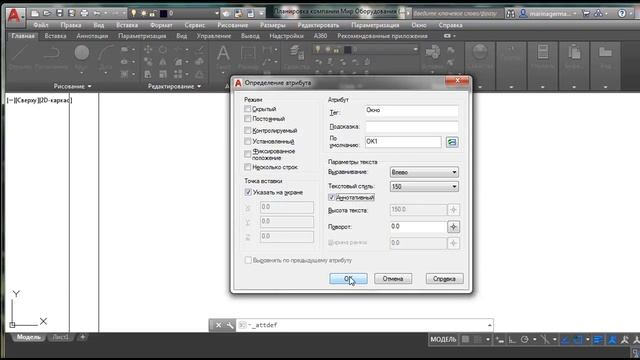Viewport: 640px width, 360px height.
Task: Uncheck the Аннотативный checkbox
Action: tap(331, 197)
